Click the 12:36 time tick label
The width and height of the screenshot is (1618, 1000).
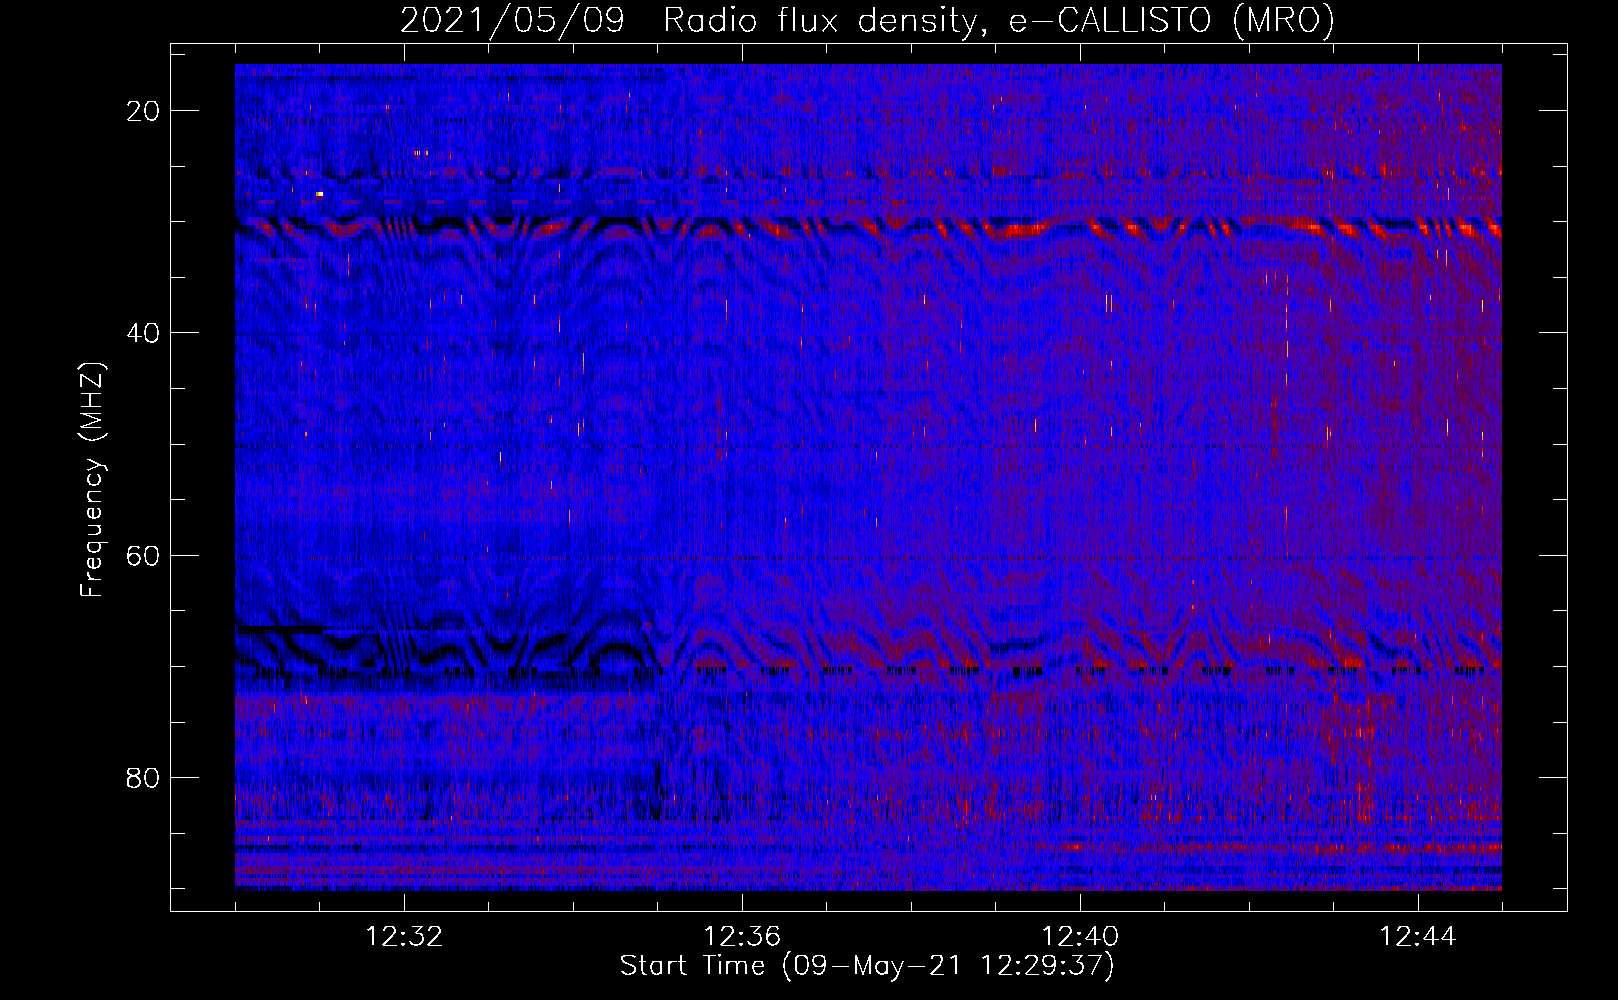(742, 937)
